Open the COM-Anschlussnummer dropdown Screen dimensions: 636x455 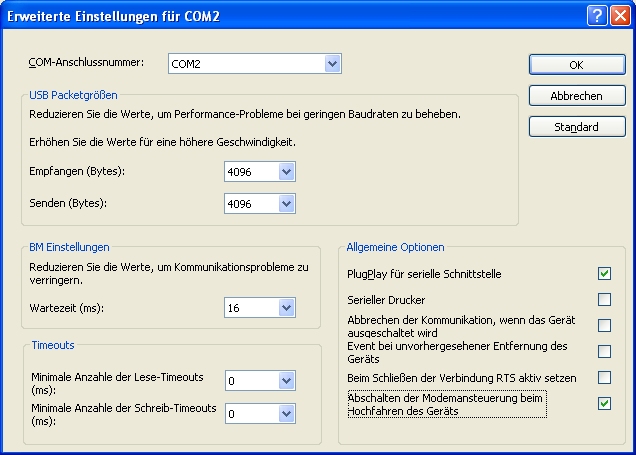coord(333,64)
